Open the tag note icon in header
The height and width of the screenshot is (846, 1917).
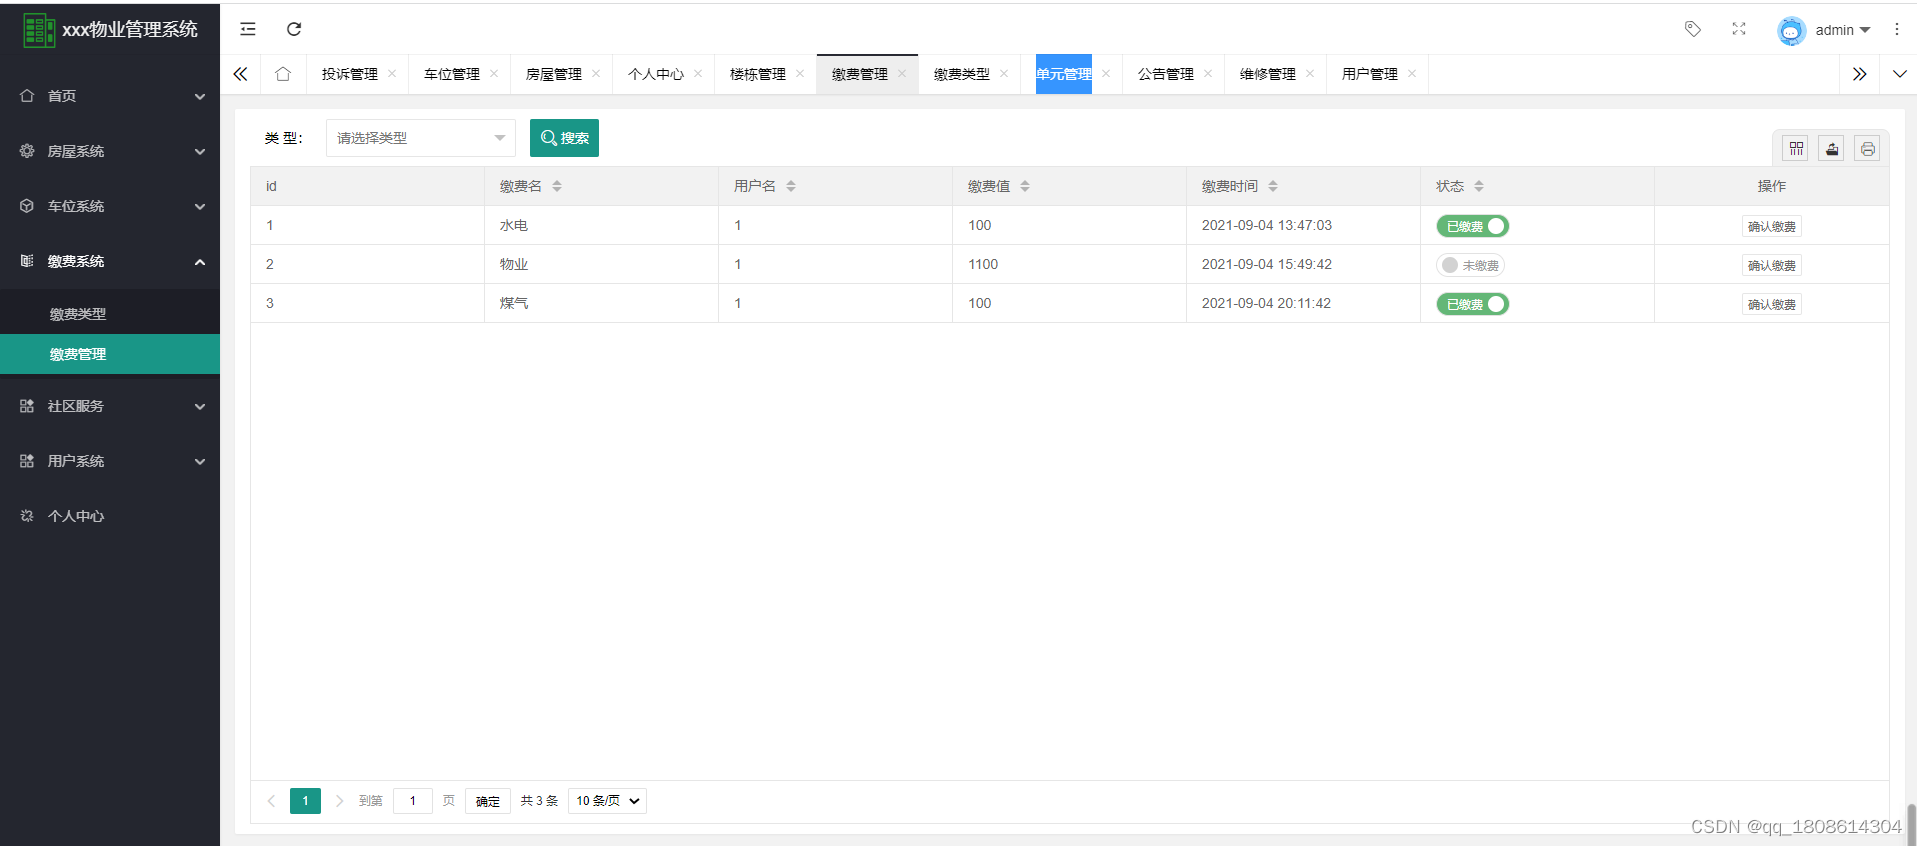(x=1693, y=29)
